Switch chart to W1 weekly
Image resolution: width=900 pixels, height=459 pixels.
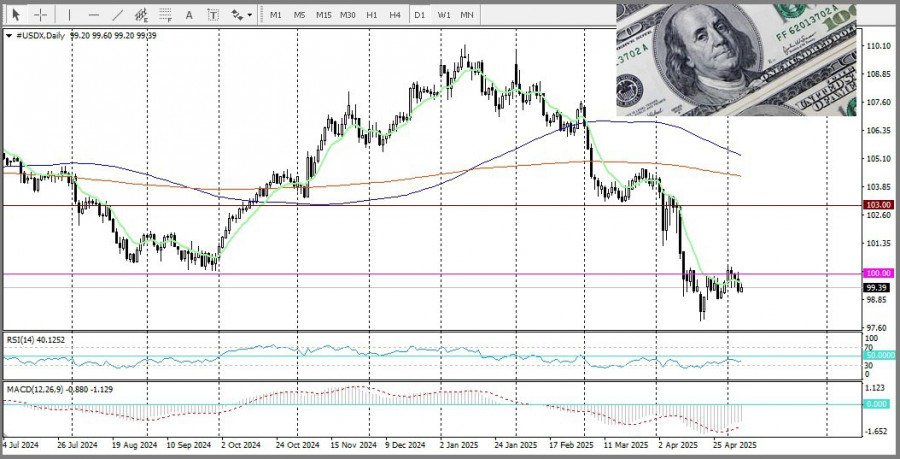(x=443, y=15)
